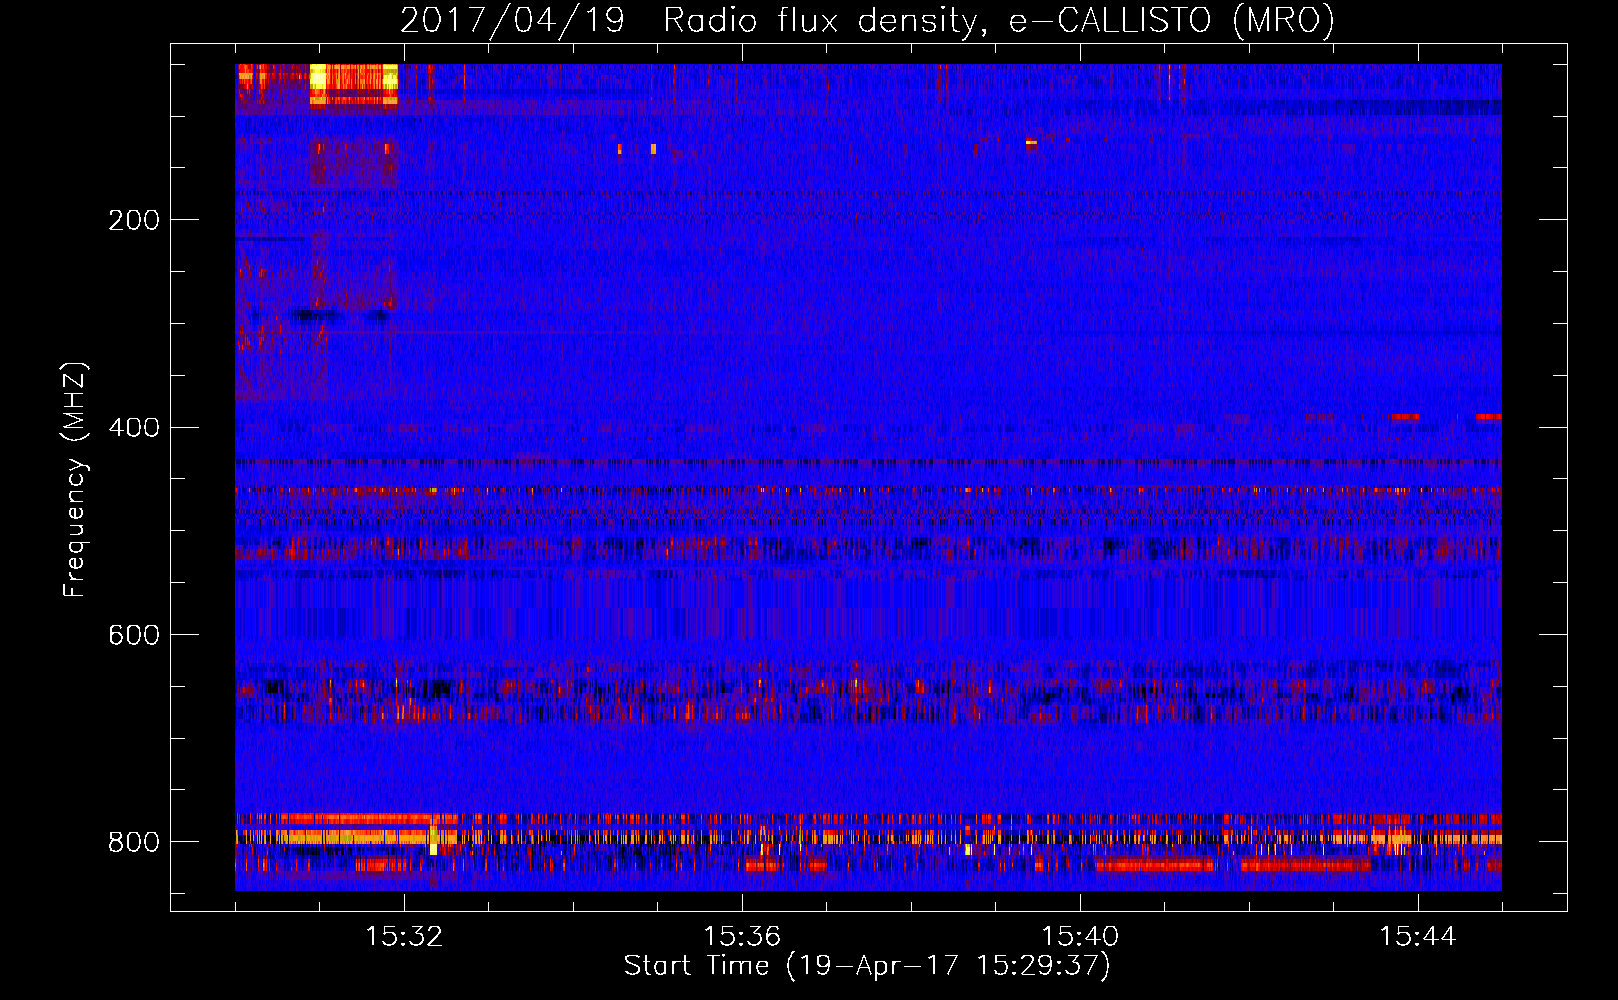This screenshot has height=1000, width=1618.
Task: Click the 15:44 time tick label
Action: (x=1418, y=937)
